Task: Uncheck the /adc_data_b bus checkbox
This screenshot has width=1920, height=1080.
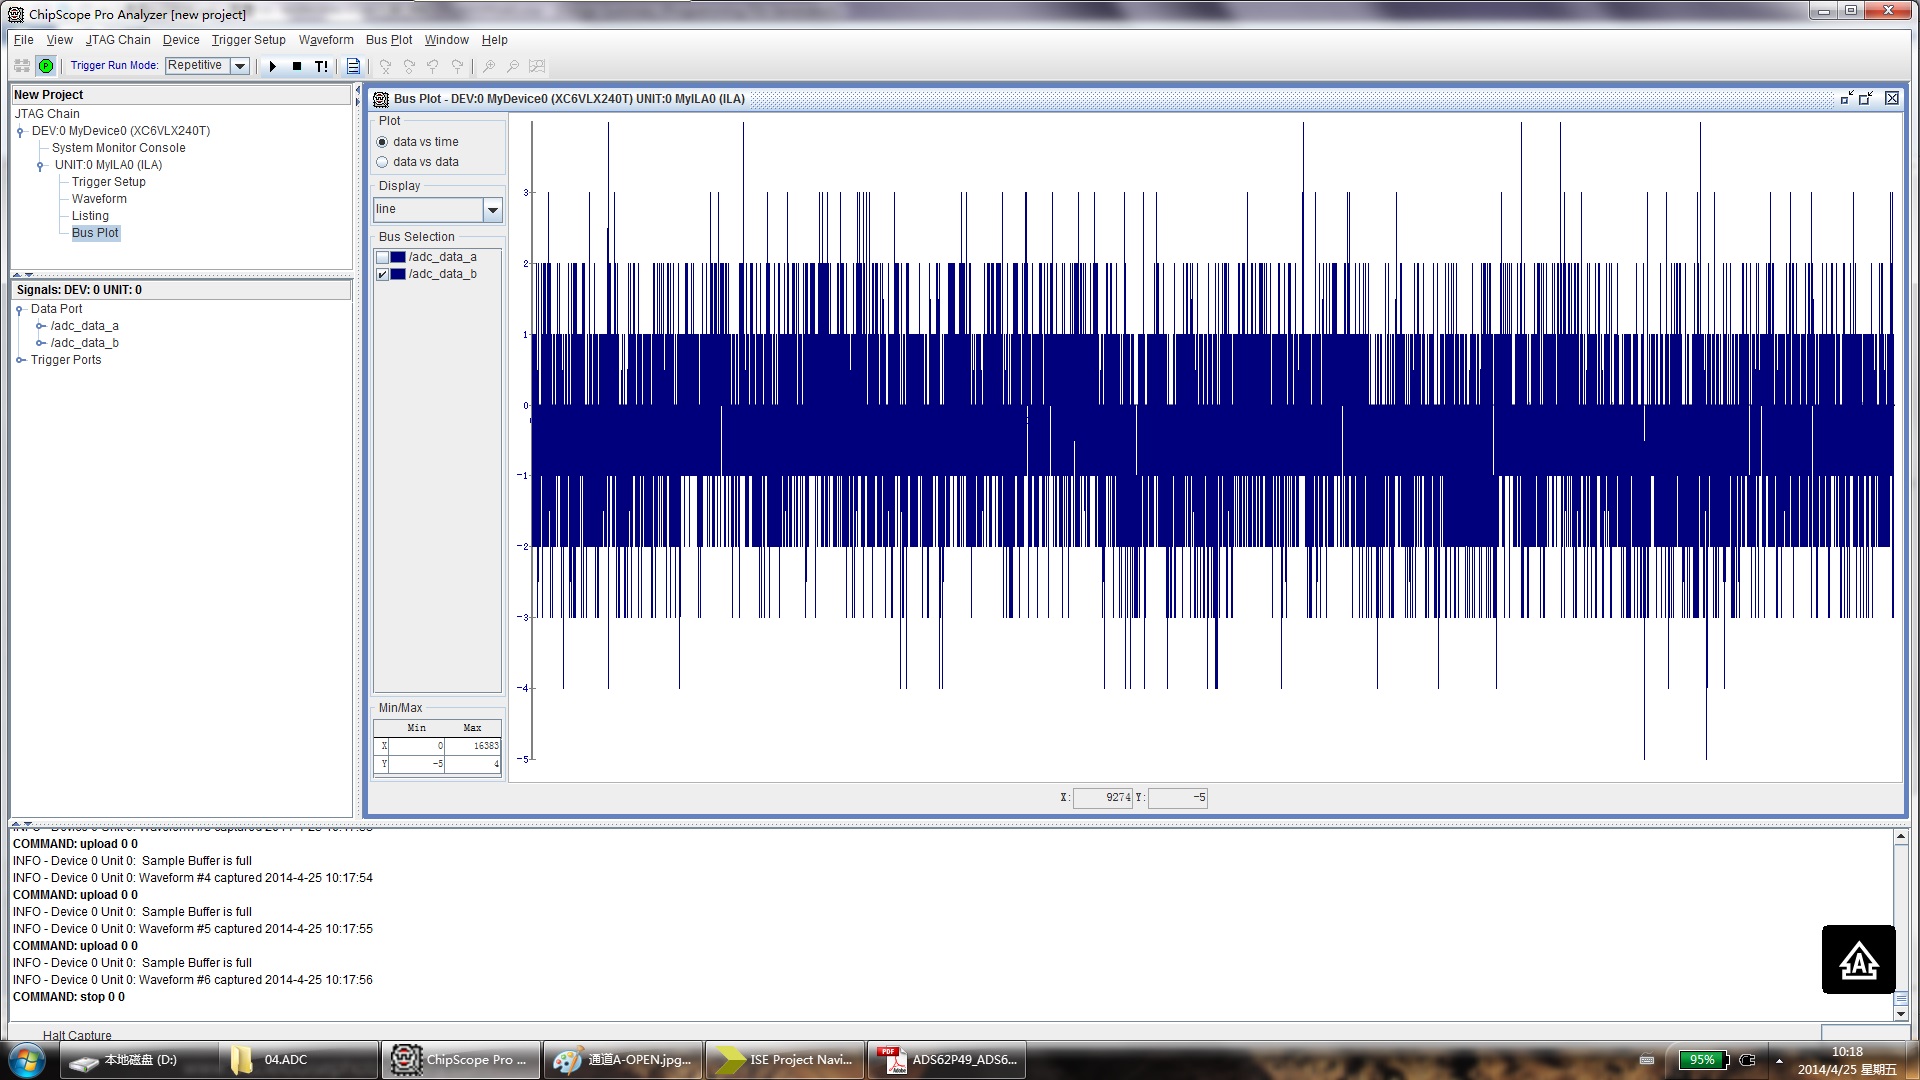Action: pos(382,274)
